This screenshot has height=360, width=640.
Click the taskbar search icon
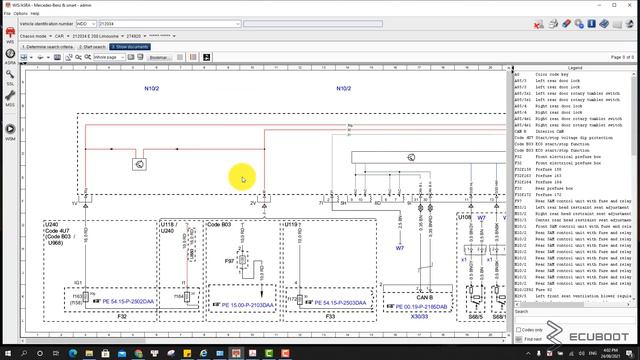(24, 353)
